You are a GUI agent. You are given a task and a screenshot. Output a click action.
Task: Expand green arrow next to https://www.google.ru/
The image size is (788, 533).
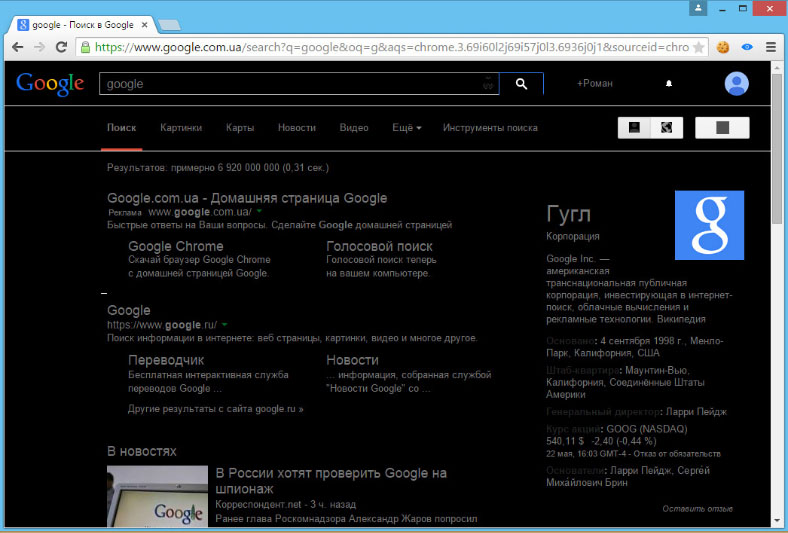click(x=225, y=325)
